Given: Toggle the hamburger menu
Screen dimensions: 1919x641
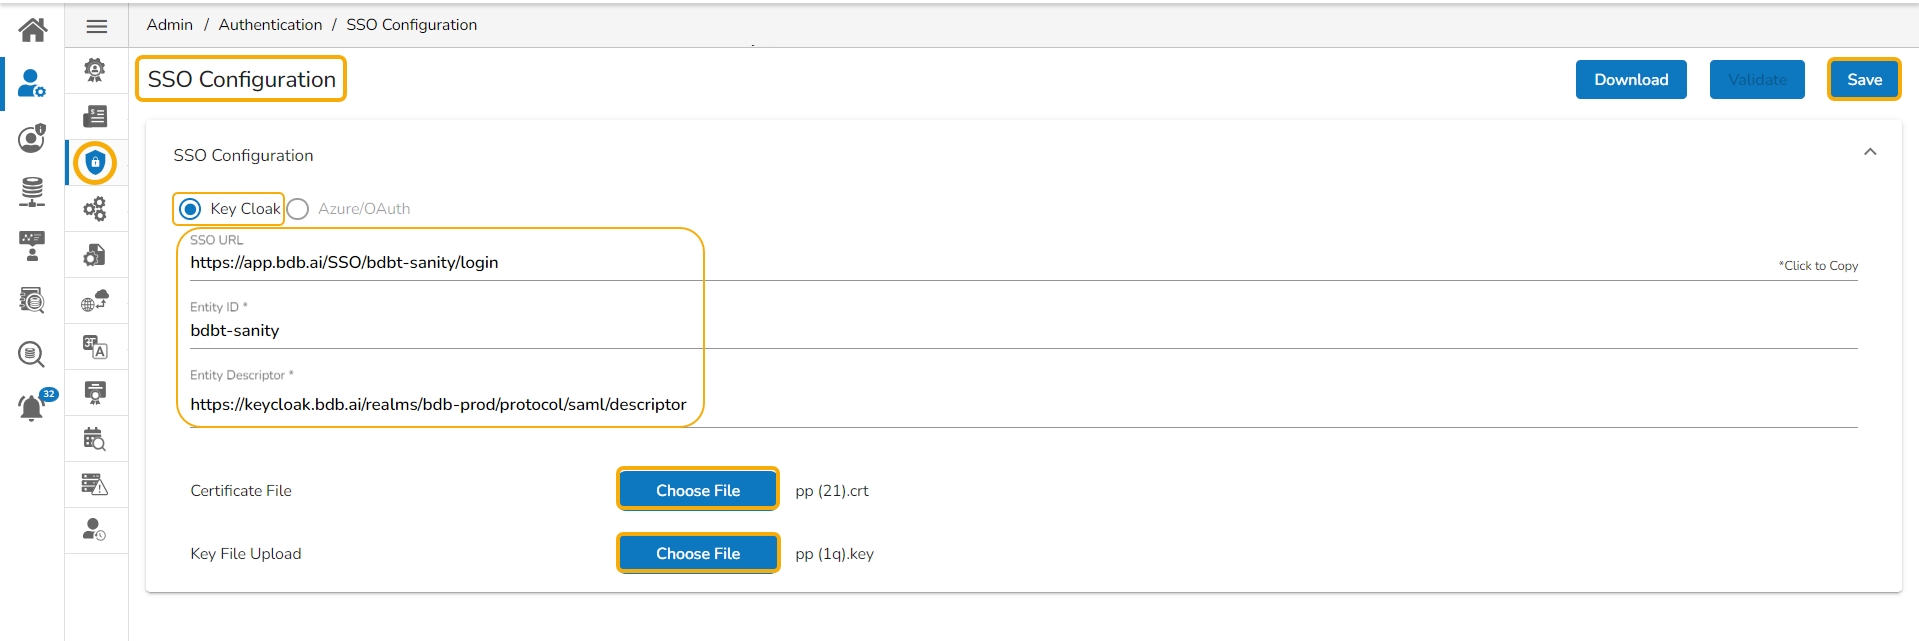Looking at the screenshot, I should (x=97, y=27).
